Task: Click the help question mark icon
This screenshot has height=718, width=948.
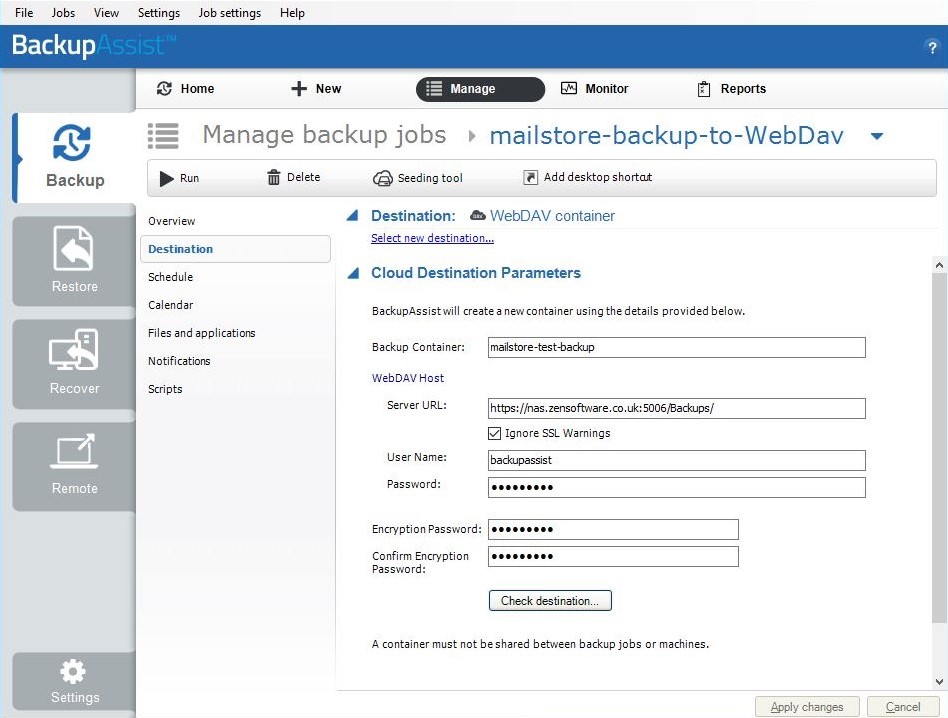Action: point(932,48)
